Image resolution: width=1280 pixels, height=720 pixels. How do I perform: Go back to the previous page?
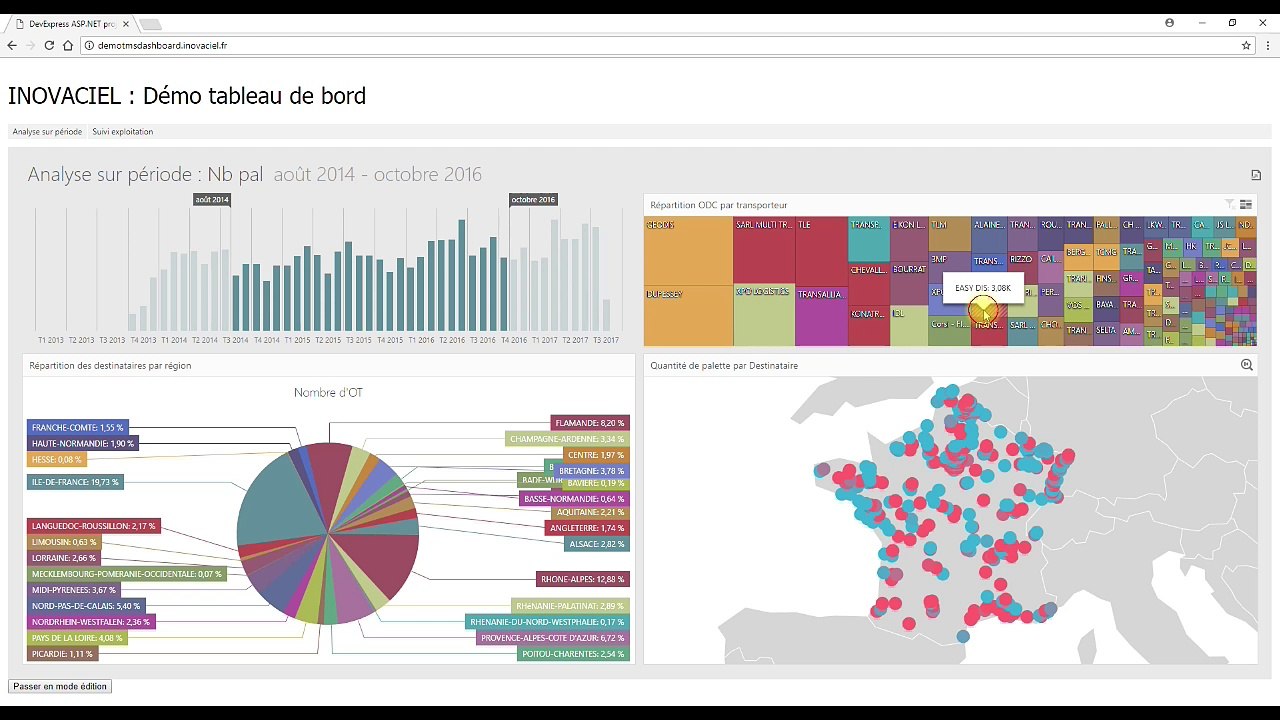12,45
